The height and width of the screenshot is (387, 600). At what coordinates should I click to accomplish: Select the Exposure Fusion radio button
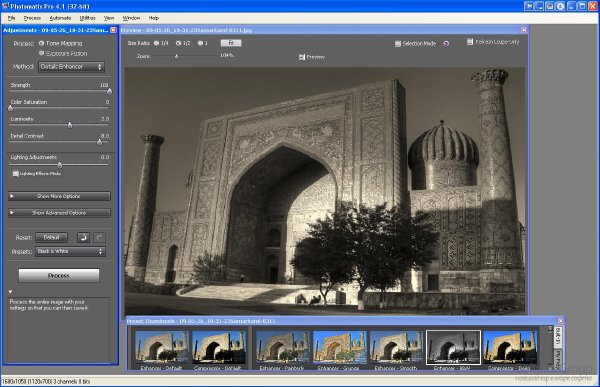[41, 53]
